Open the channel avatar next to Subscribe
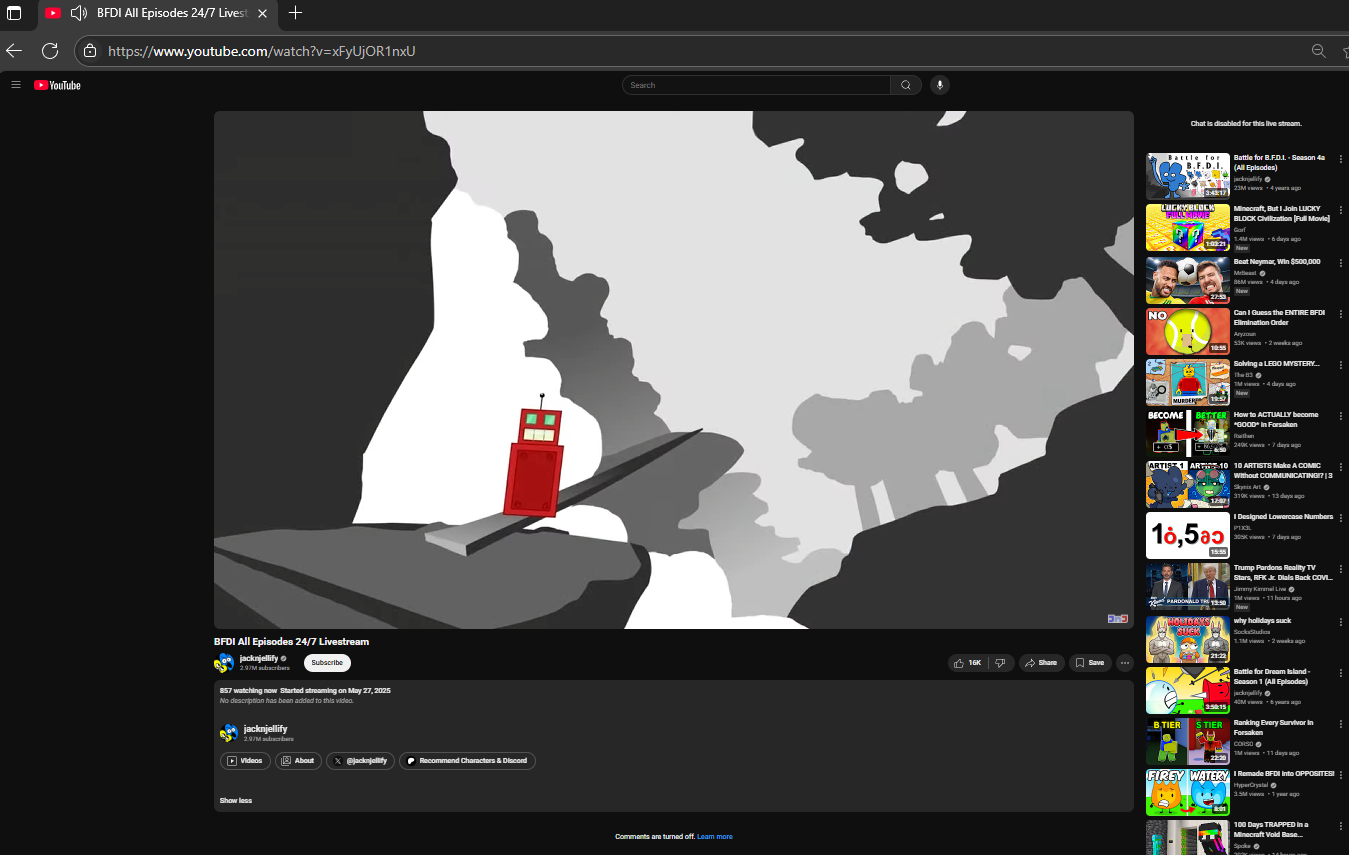 224,662
